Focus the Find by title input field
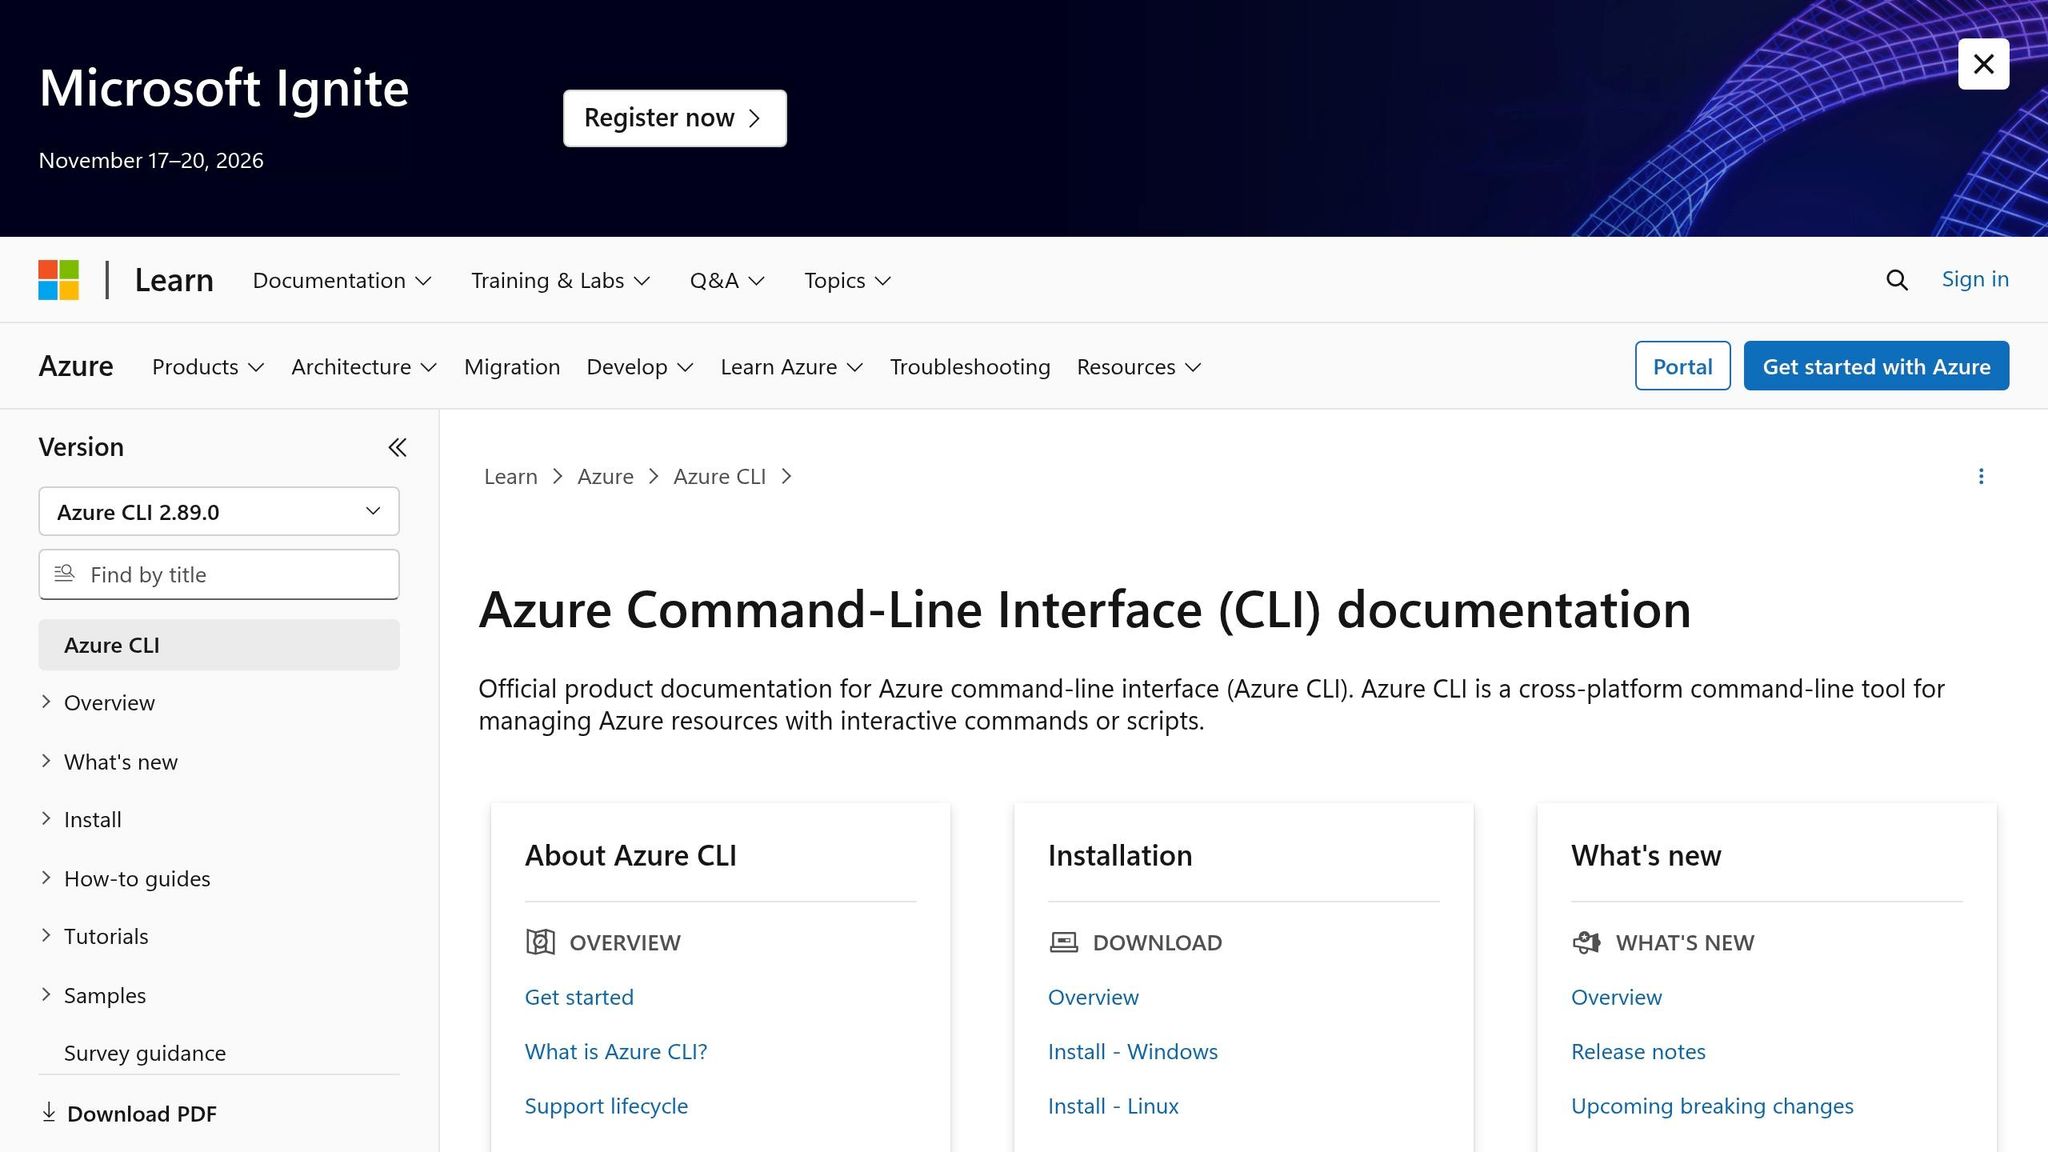This screenshot has width=2048, height=1152. [x=219, y=574]
